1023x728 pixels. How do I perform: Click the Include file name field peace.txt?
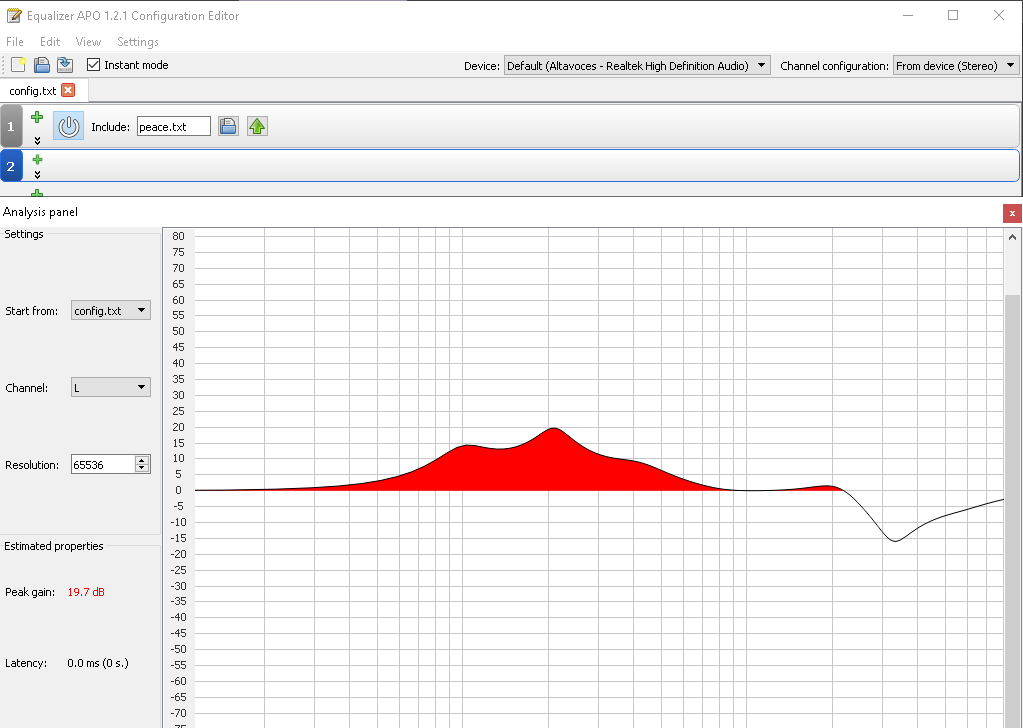[x=174, y=127]
